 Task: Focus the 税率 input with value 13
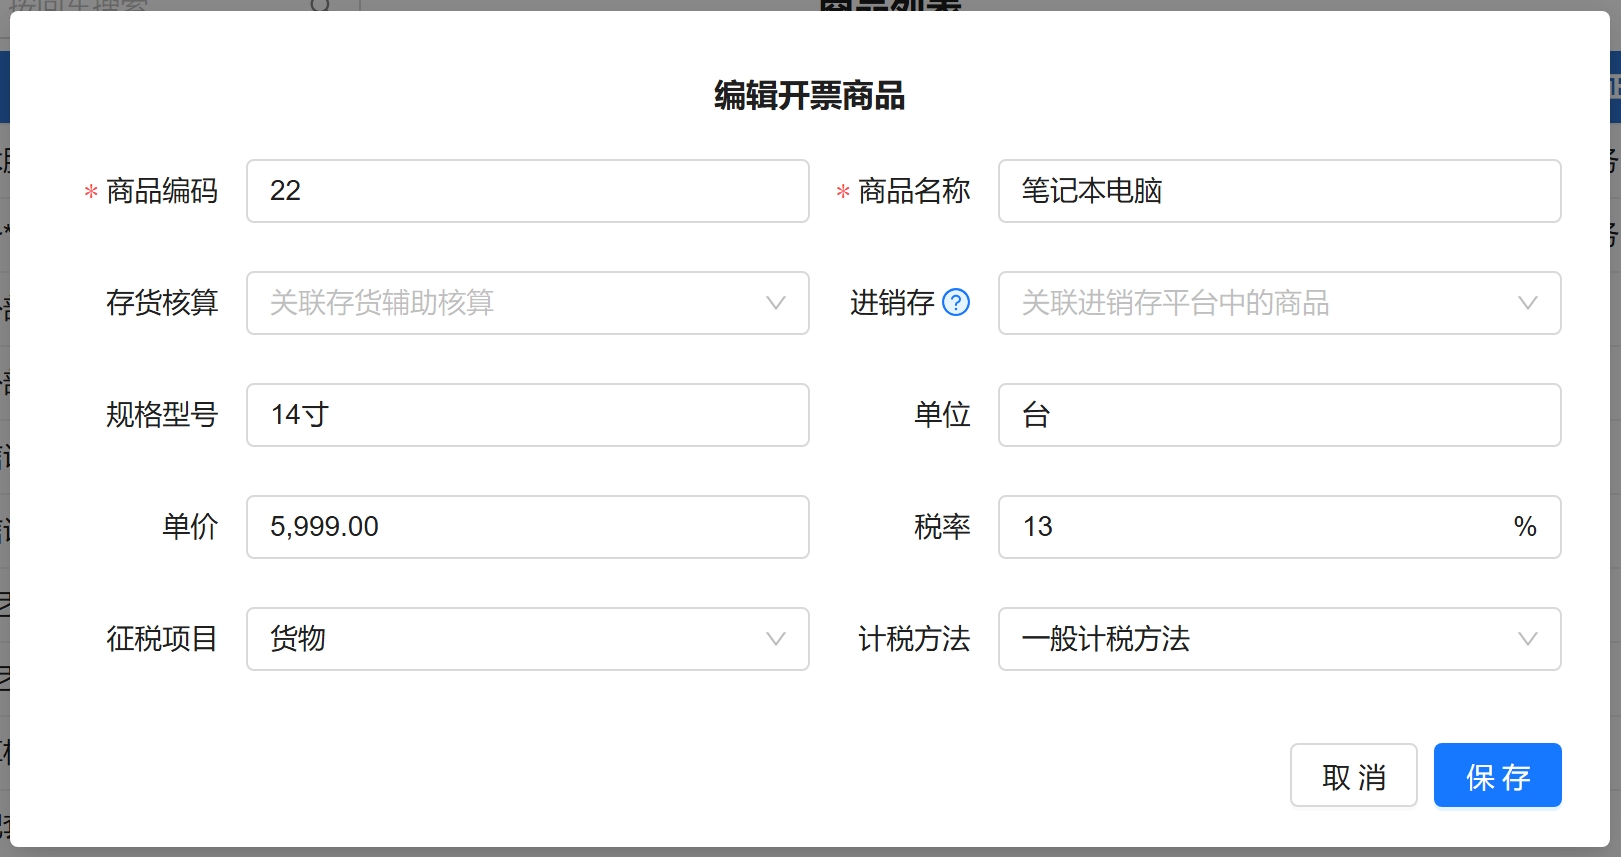pyautogui.click(x=1250, y=527)
